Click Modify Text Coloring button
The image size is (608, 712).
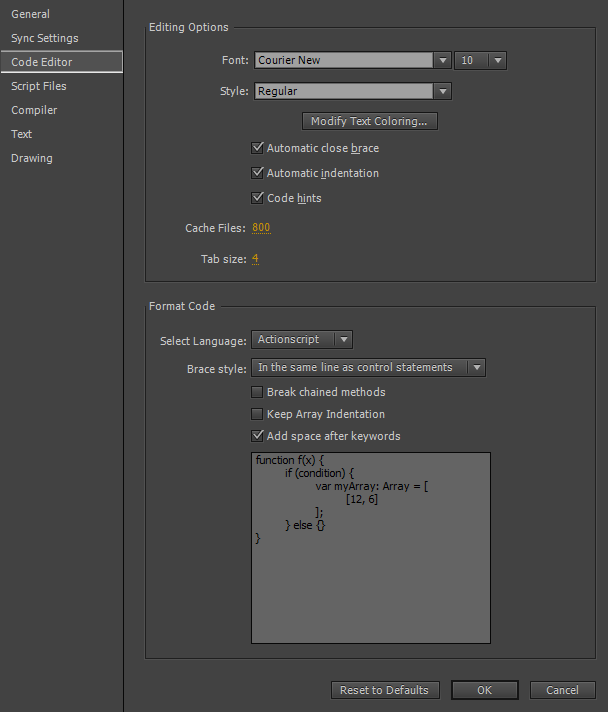tap(370, 121)
